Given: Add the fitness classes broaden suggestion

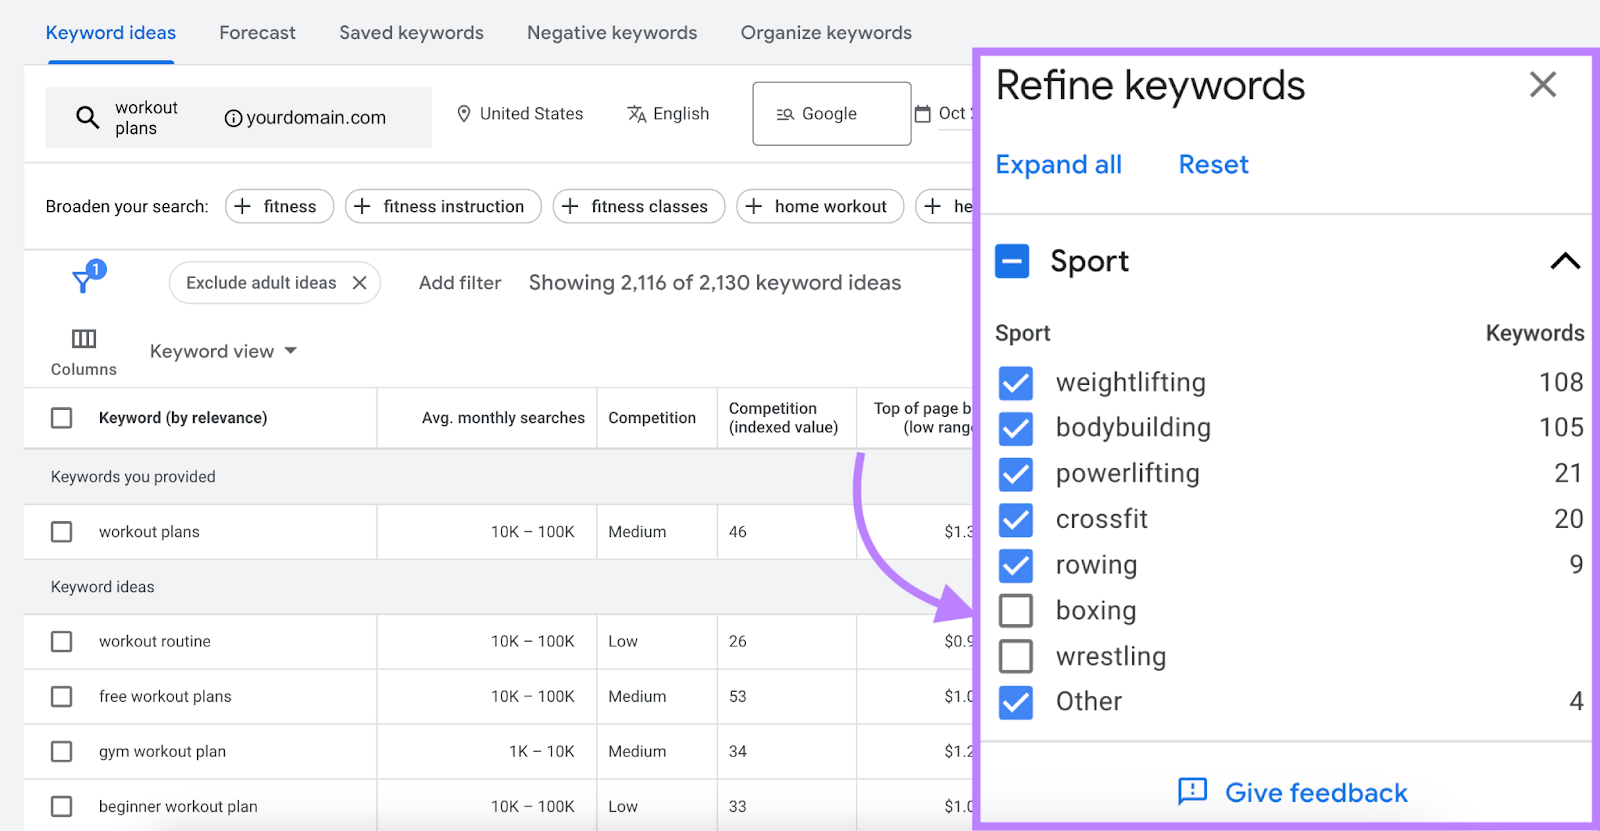Looking at the screenshot, I should [638, 206].
